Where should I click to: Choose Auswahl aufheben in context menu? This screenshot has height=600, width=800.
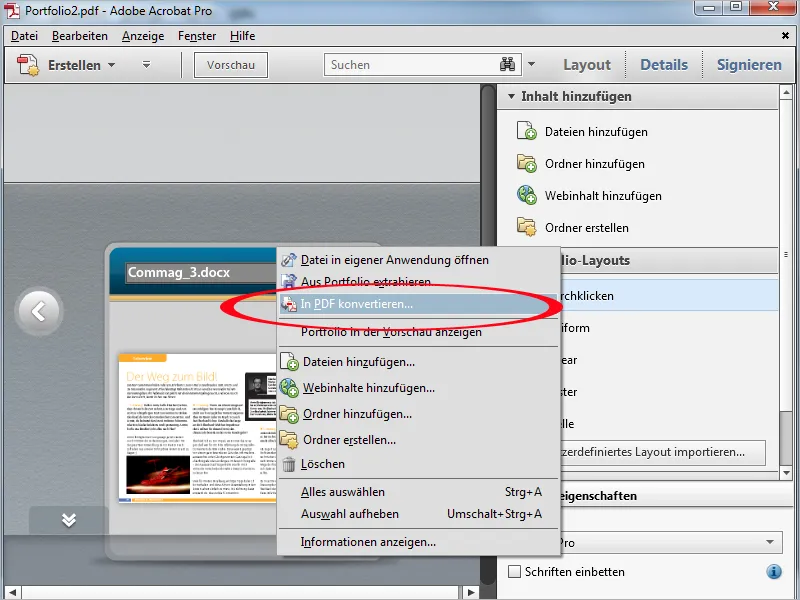[418, 514]
